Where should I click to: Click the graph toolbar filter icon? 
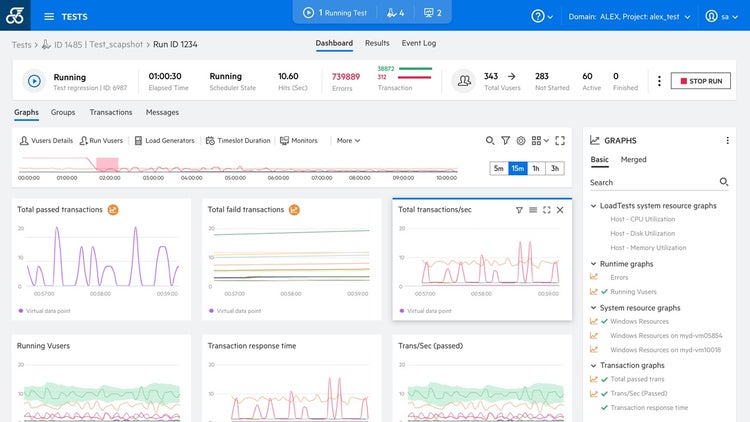pos(506,141)
